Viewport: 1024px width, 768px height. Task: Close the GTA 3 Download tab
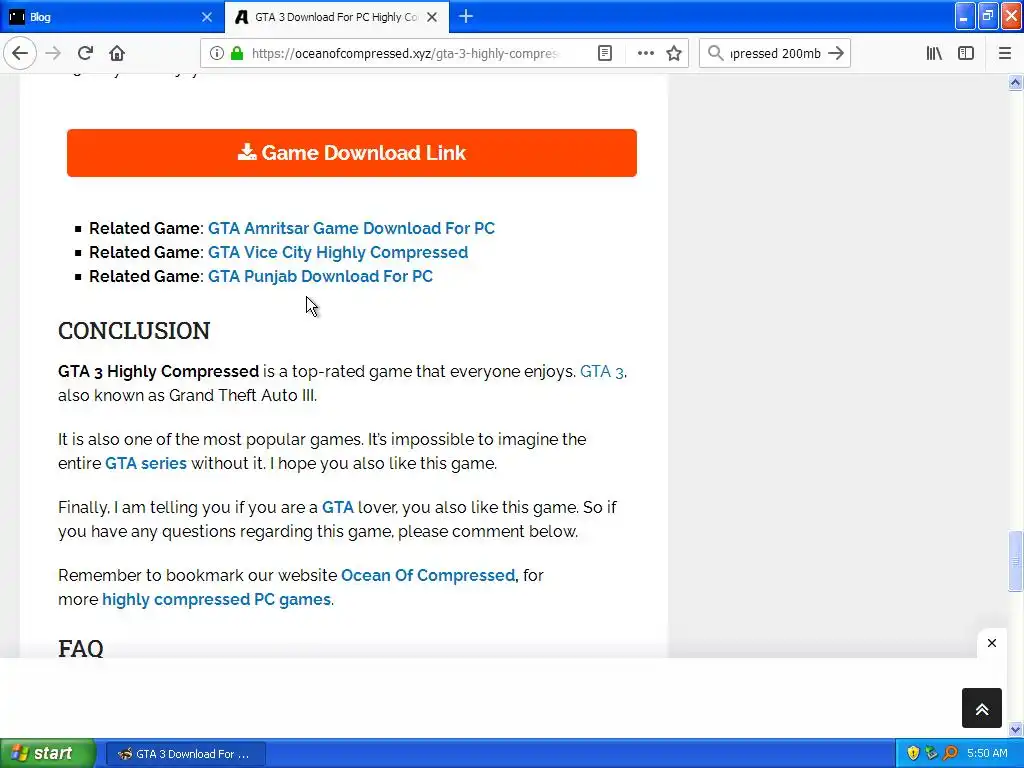(432, 17)
